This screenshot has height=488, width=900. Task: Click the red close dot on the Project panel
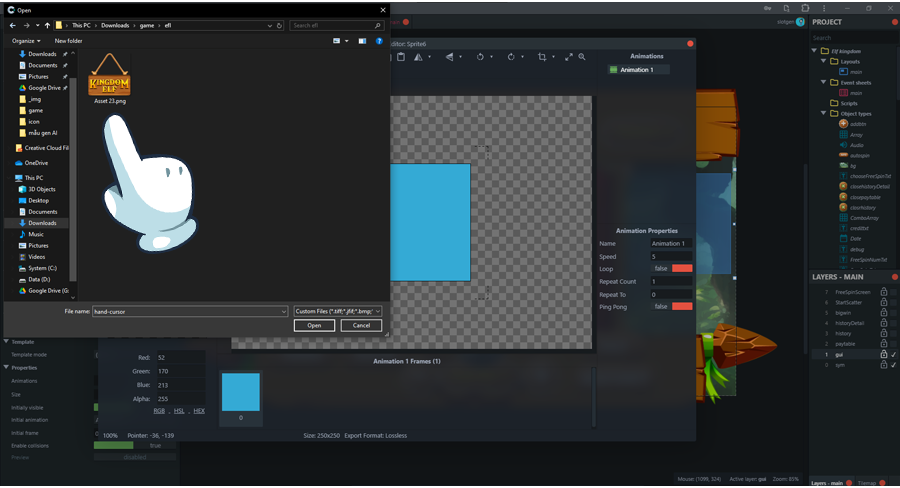click(x=894, y=22)
